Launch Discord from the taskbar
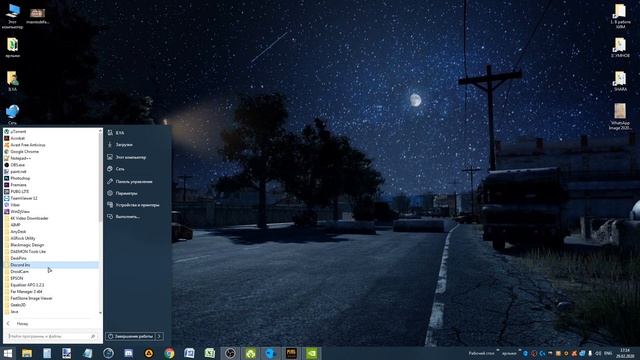Viewport: 640px width, 360px height. 128,353
